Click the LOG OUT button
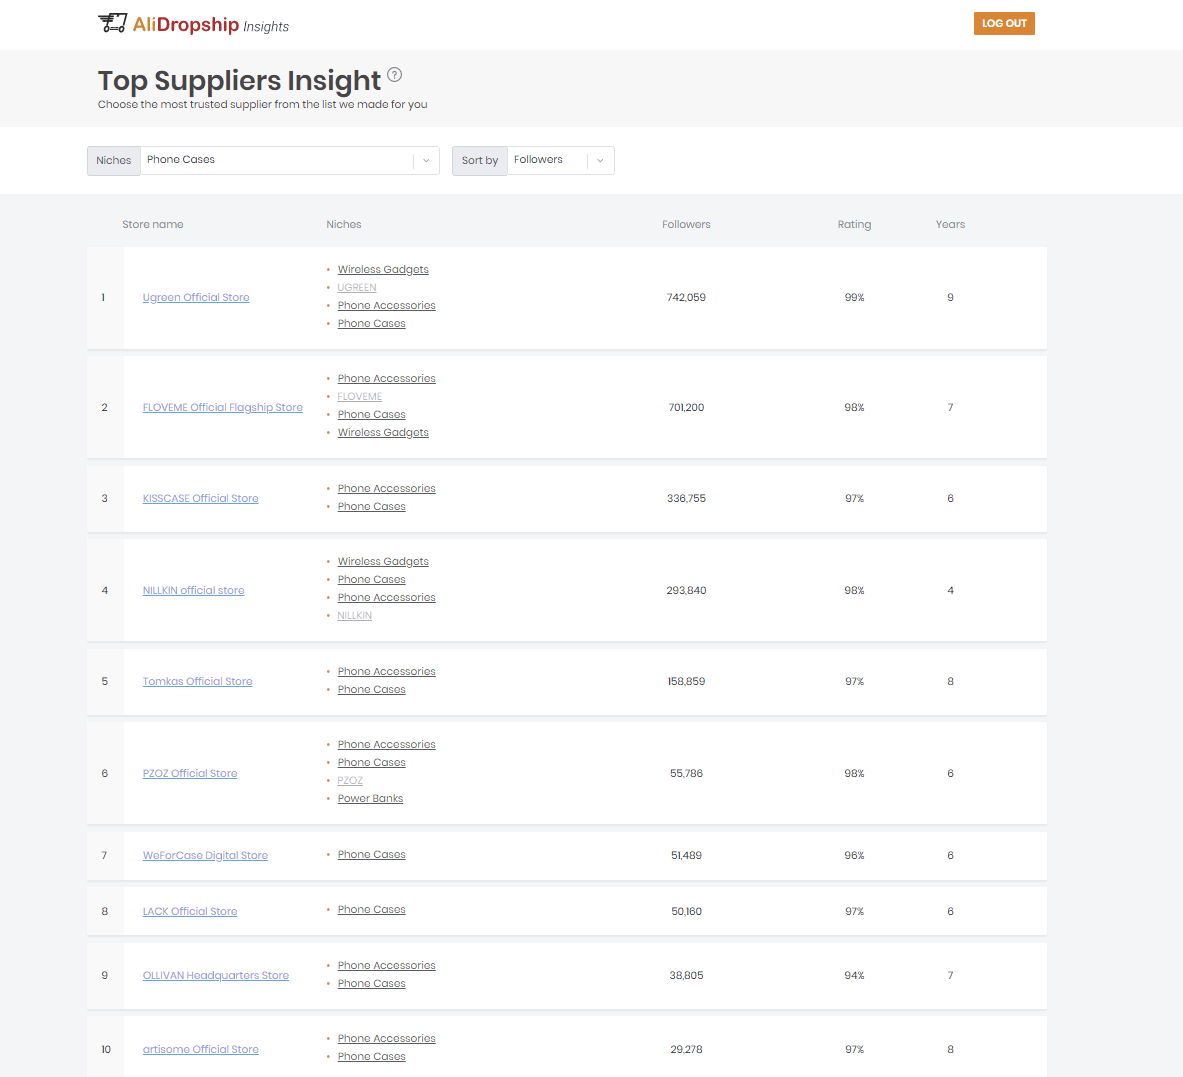The width and height of the screenshot is (1183, 1077). [1003, 22]
